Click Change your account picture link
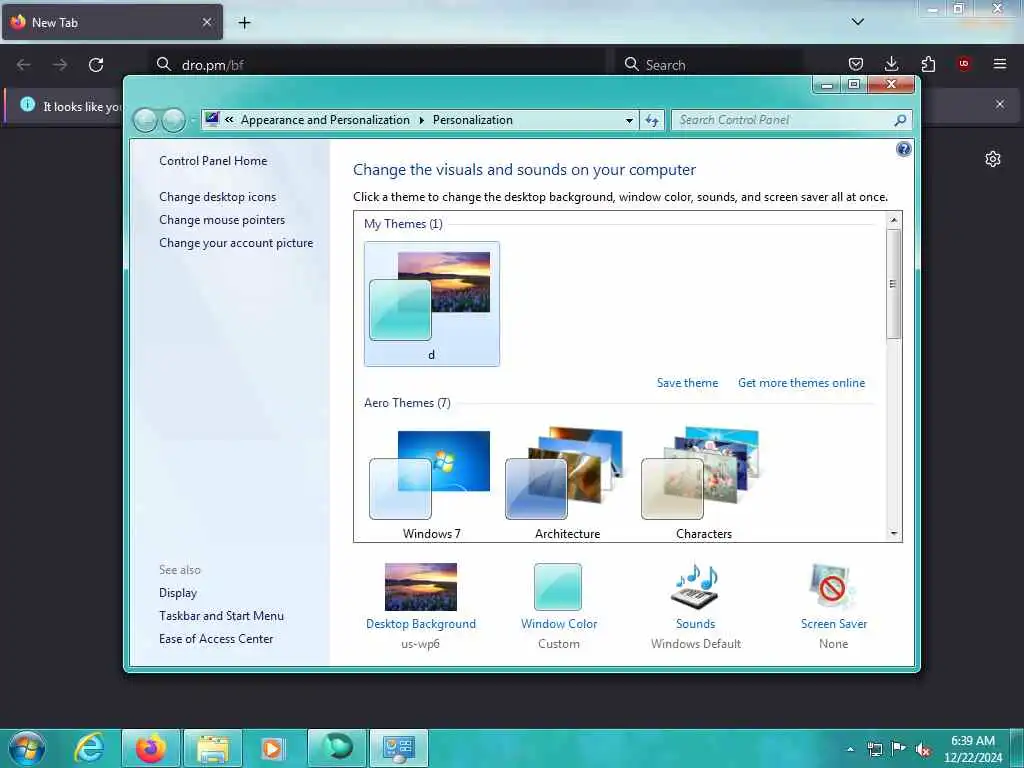1024x768 pixels. click(236, 243)
